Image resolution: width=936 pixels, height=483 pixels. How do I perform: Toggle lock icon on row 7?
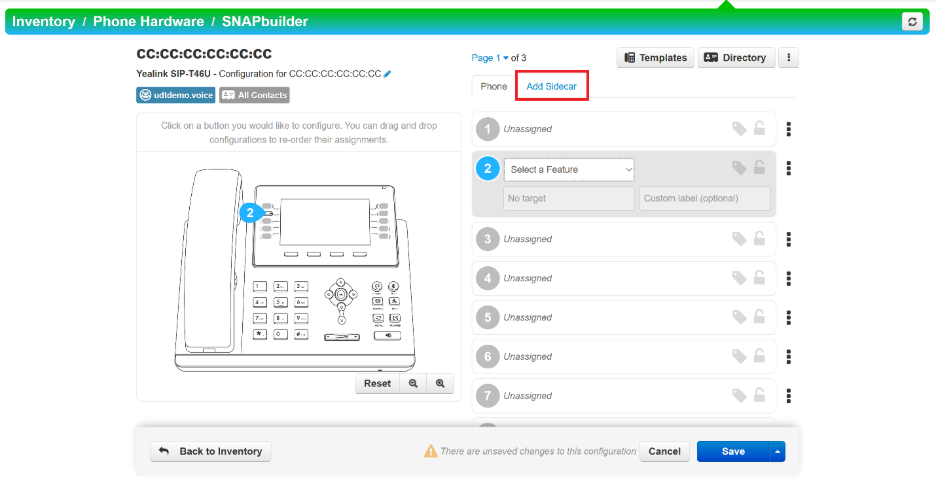(759, 395)
